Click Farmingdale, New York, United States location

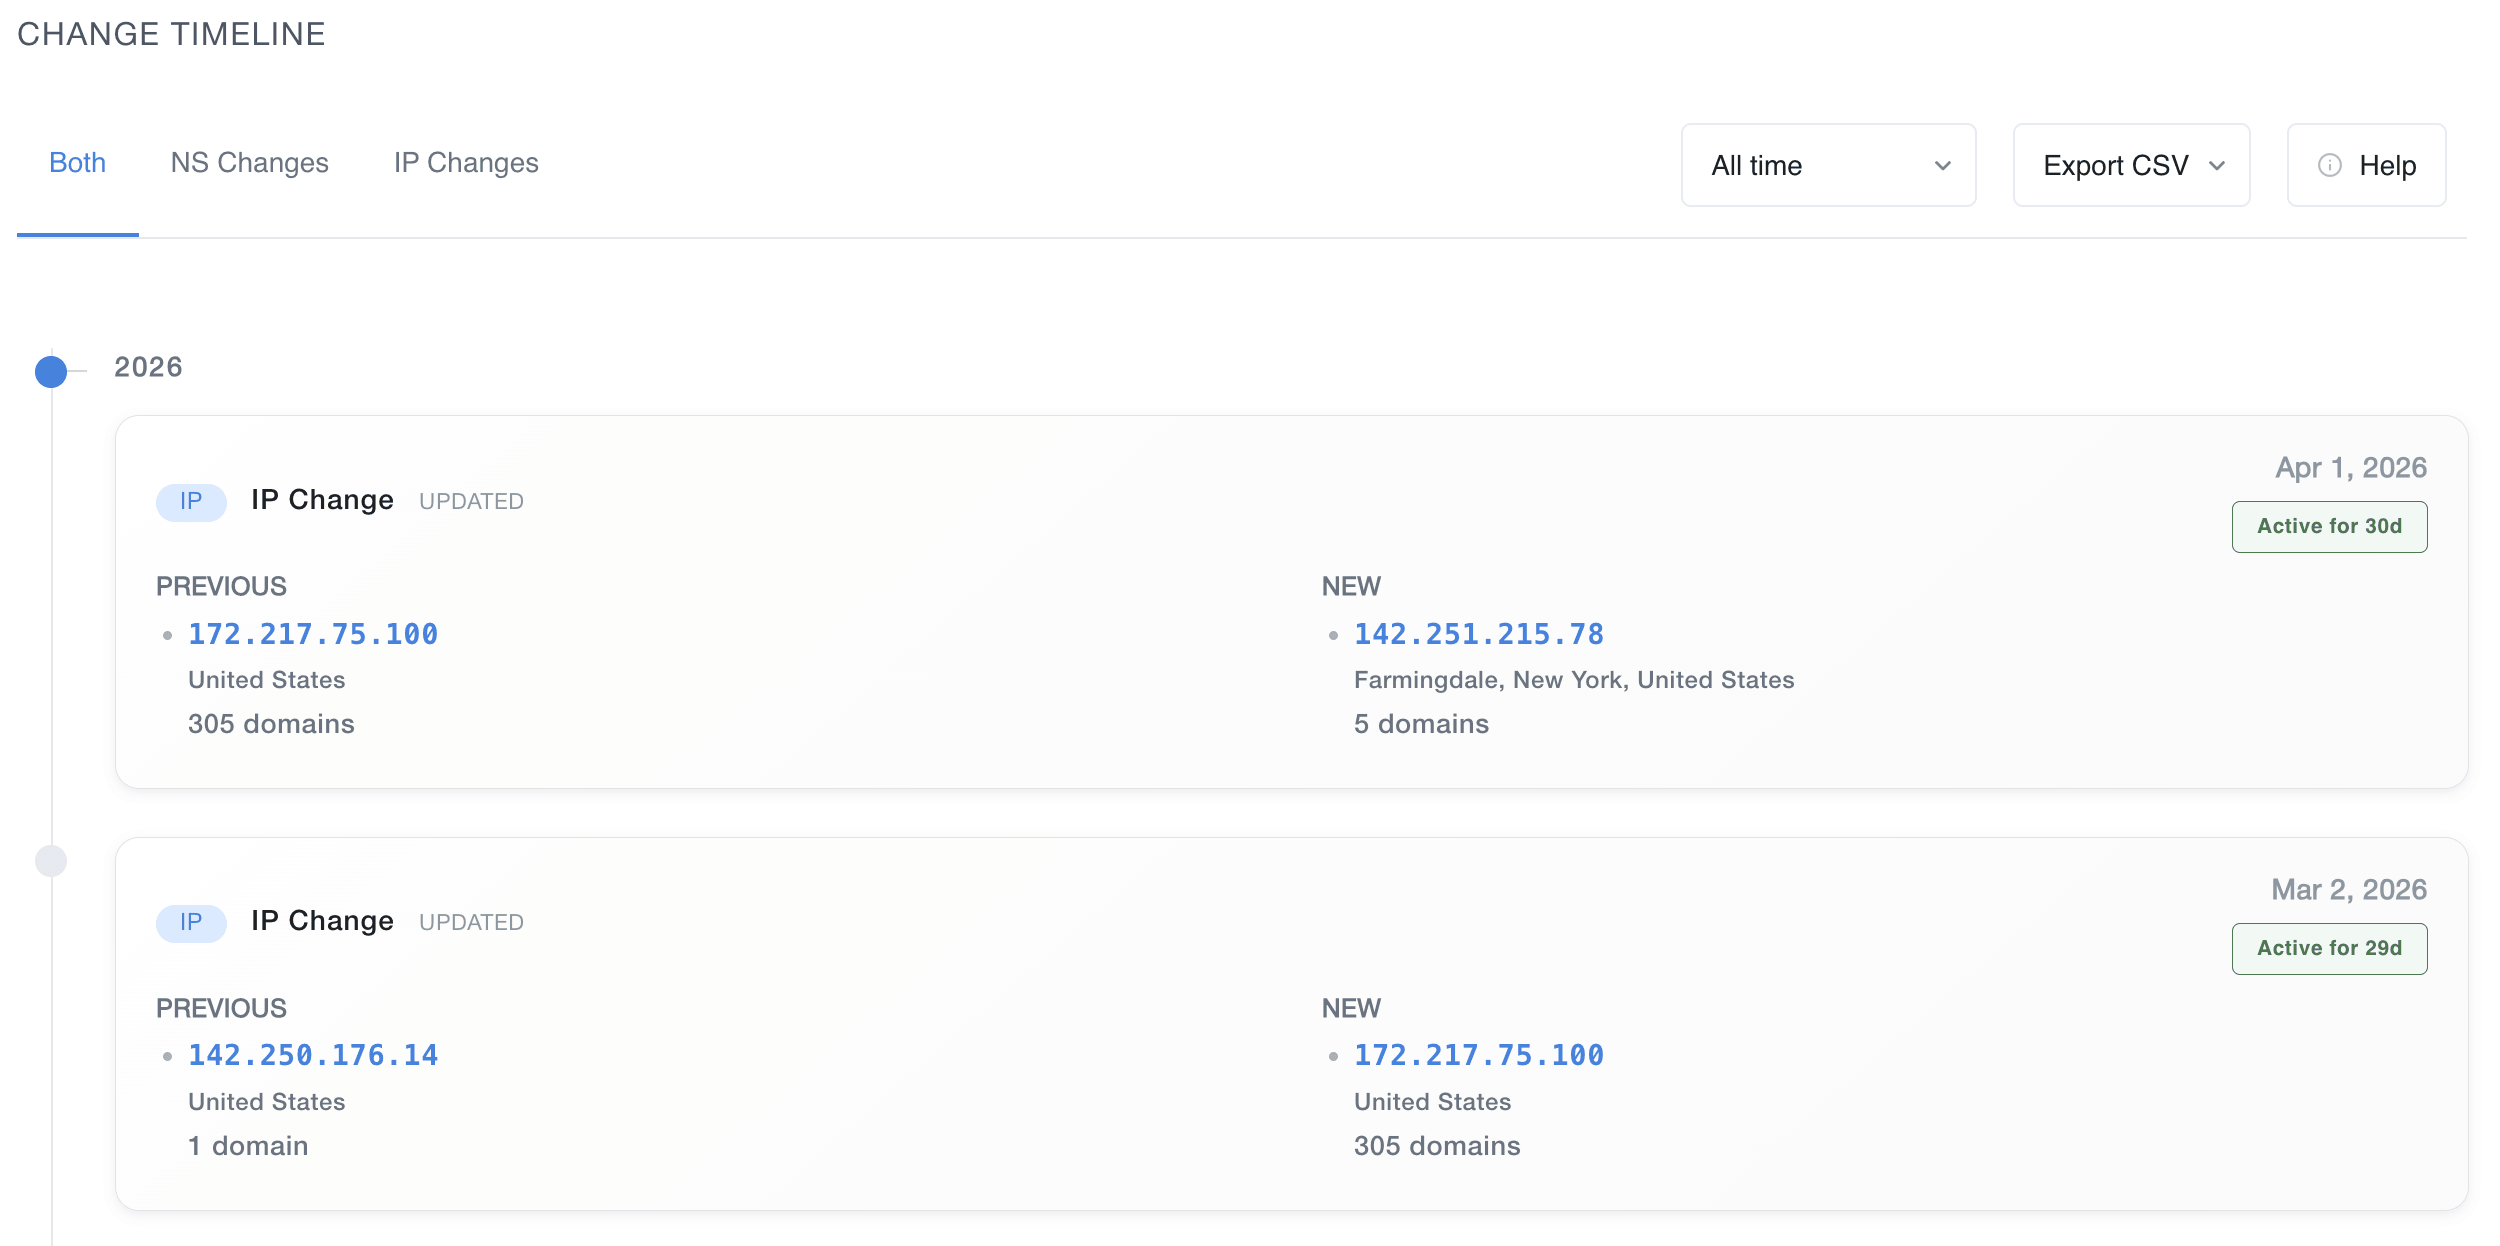tap(1574, 680)
